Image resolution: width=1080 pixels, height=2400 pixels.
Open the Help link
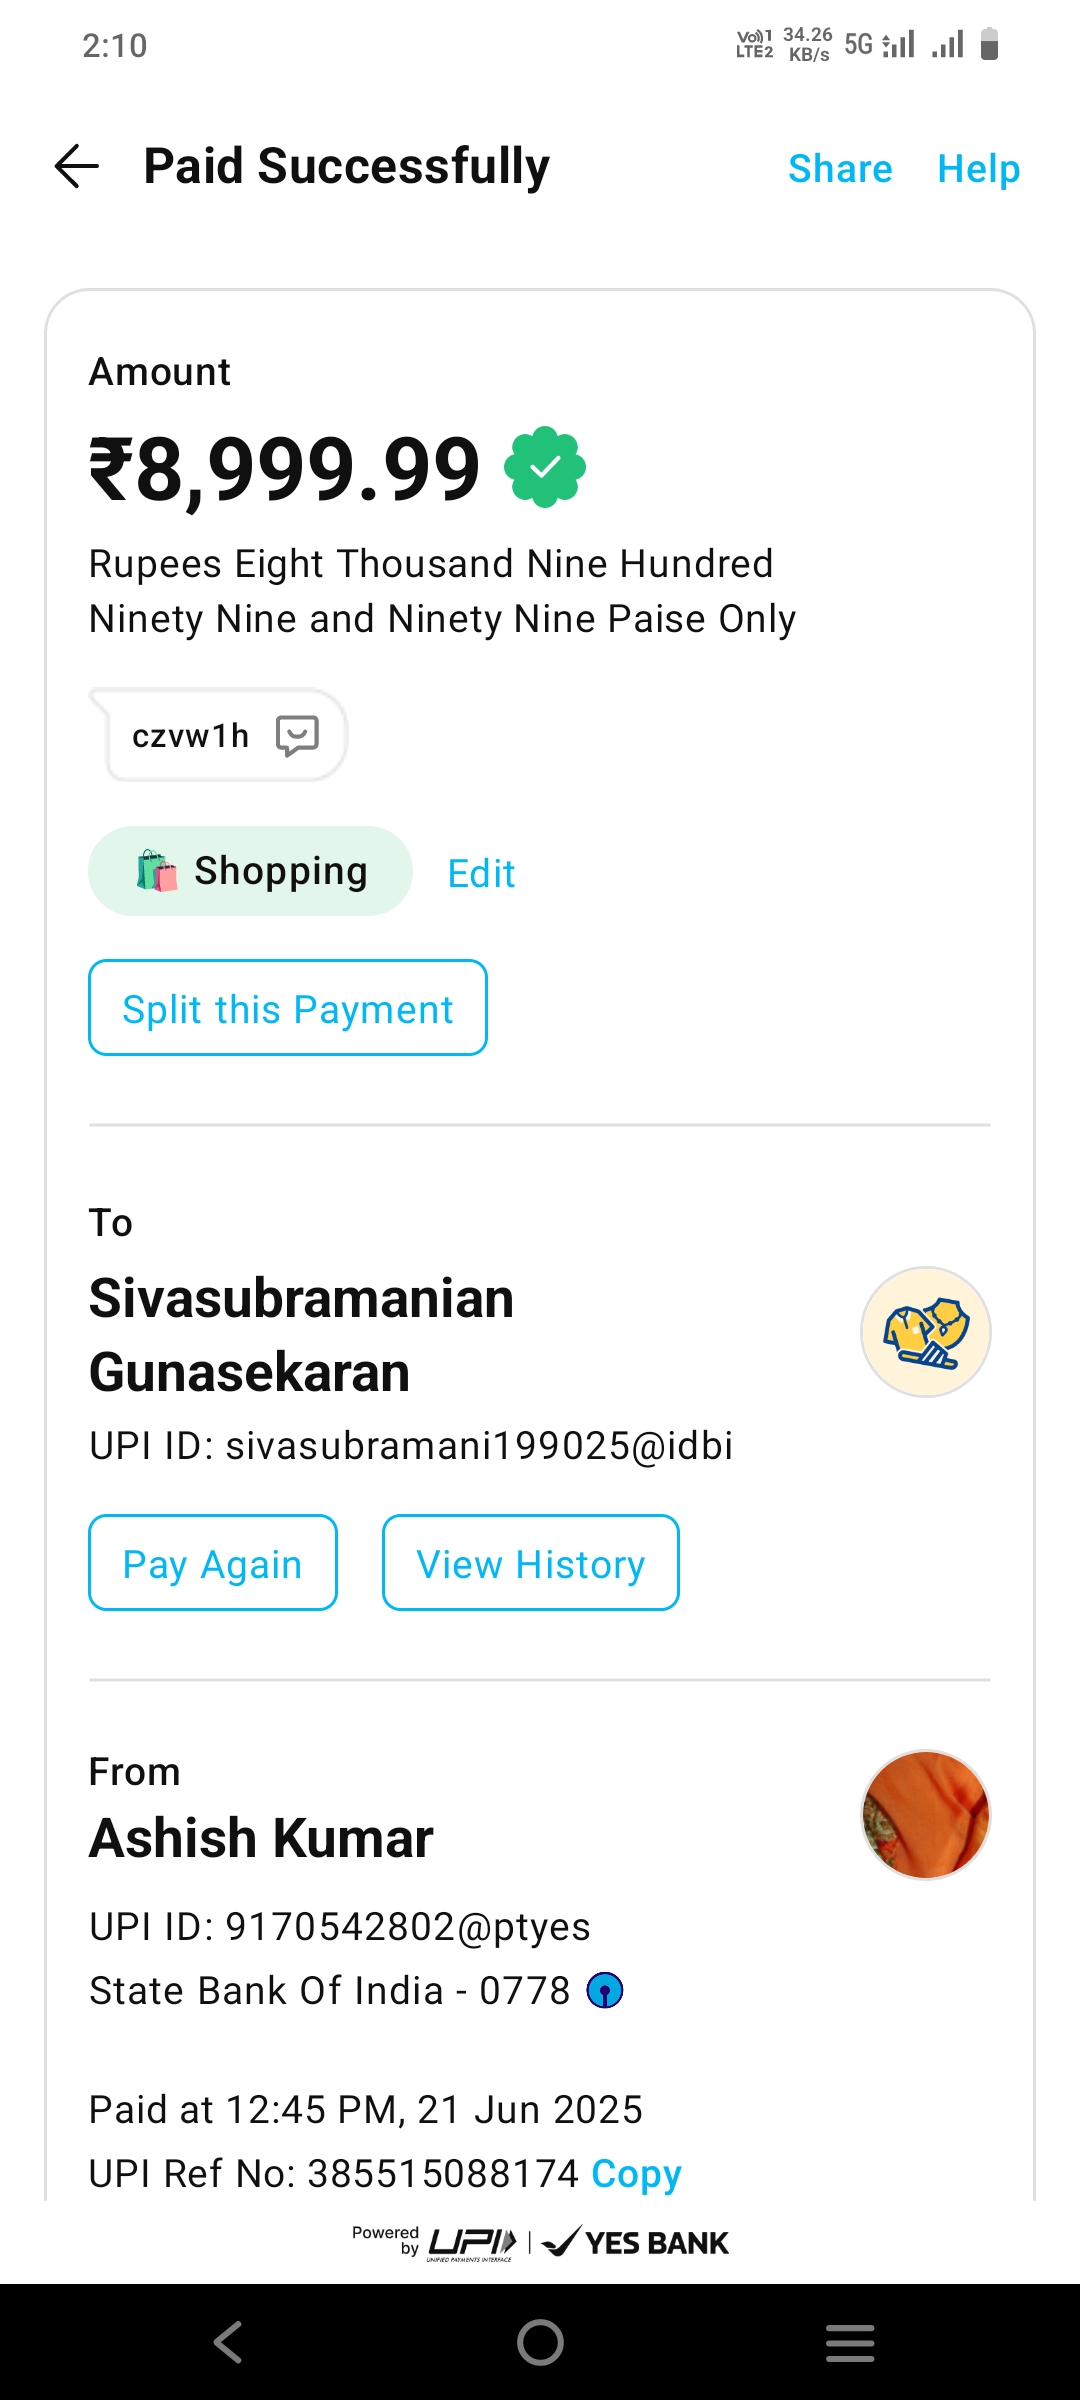(x=978, y=169)
